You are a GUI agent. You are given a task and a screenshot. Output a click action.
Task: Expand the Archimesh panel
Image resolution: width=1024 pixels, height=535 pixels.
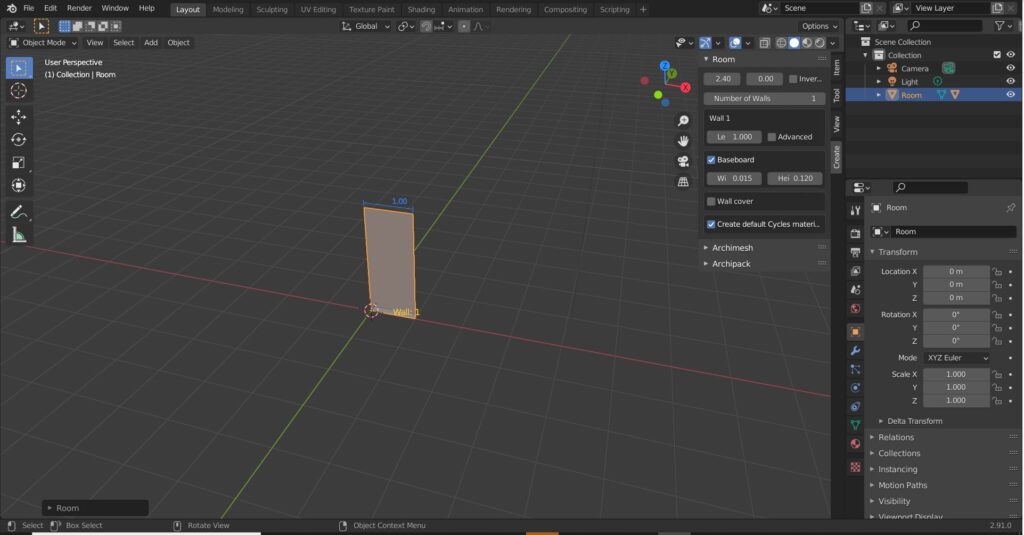[x=732, y=248]
